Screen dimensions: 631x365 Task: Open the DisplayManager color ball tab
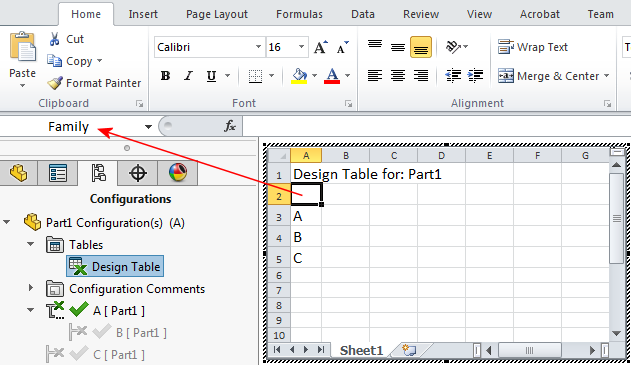coord(178,173)
